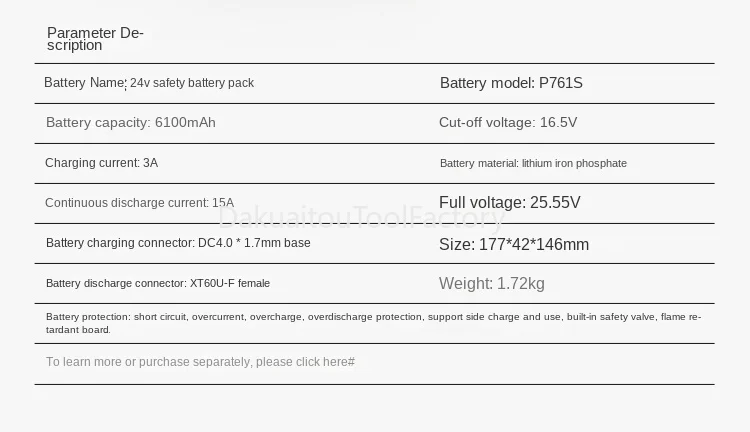Select the Battery charging connector DC4.0 line
Screen dimensions: 750x432
pyautogui.click(x=178, y=243)
